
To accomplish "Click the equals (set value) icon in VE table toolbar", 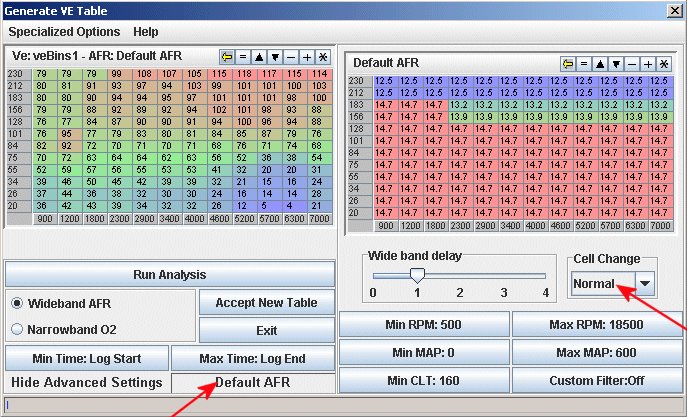I will tap(243, 57).
